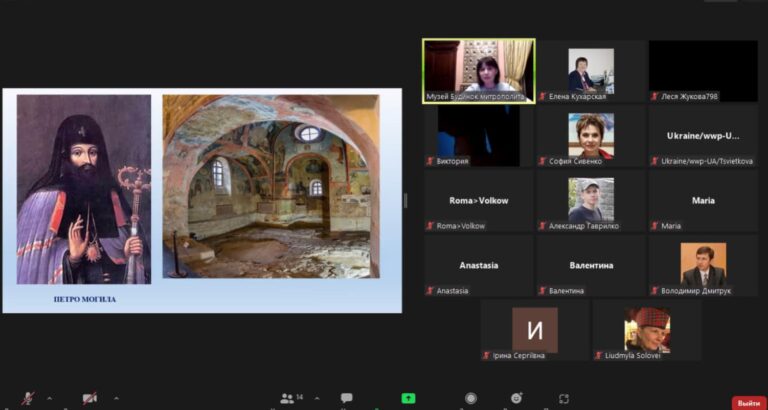This screenshot has height=410, width=768.
Task: Click the green Share Screen button
Action: click(408, 398)
